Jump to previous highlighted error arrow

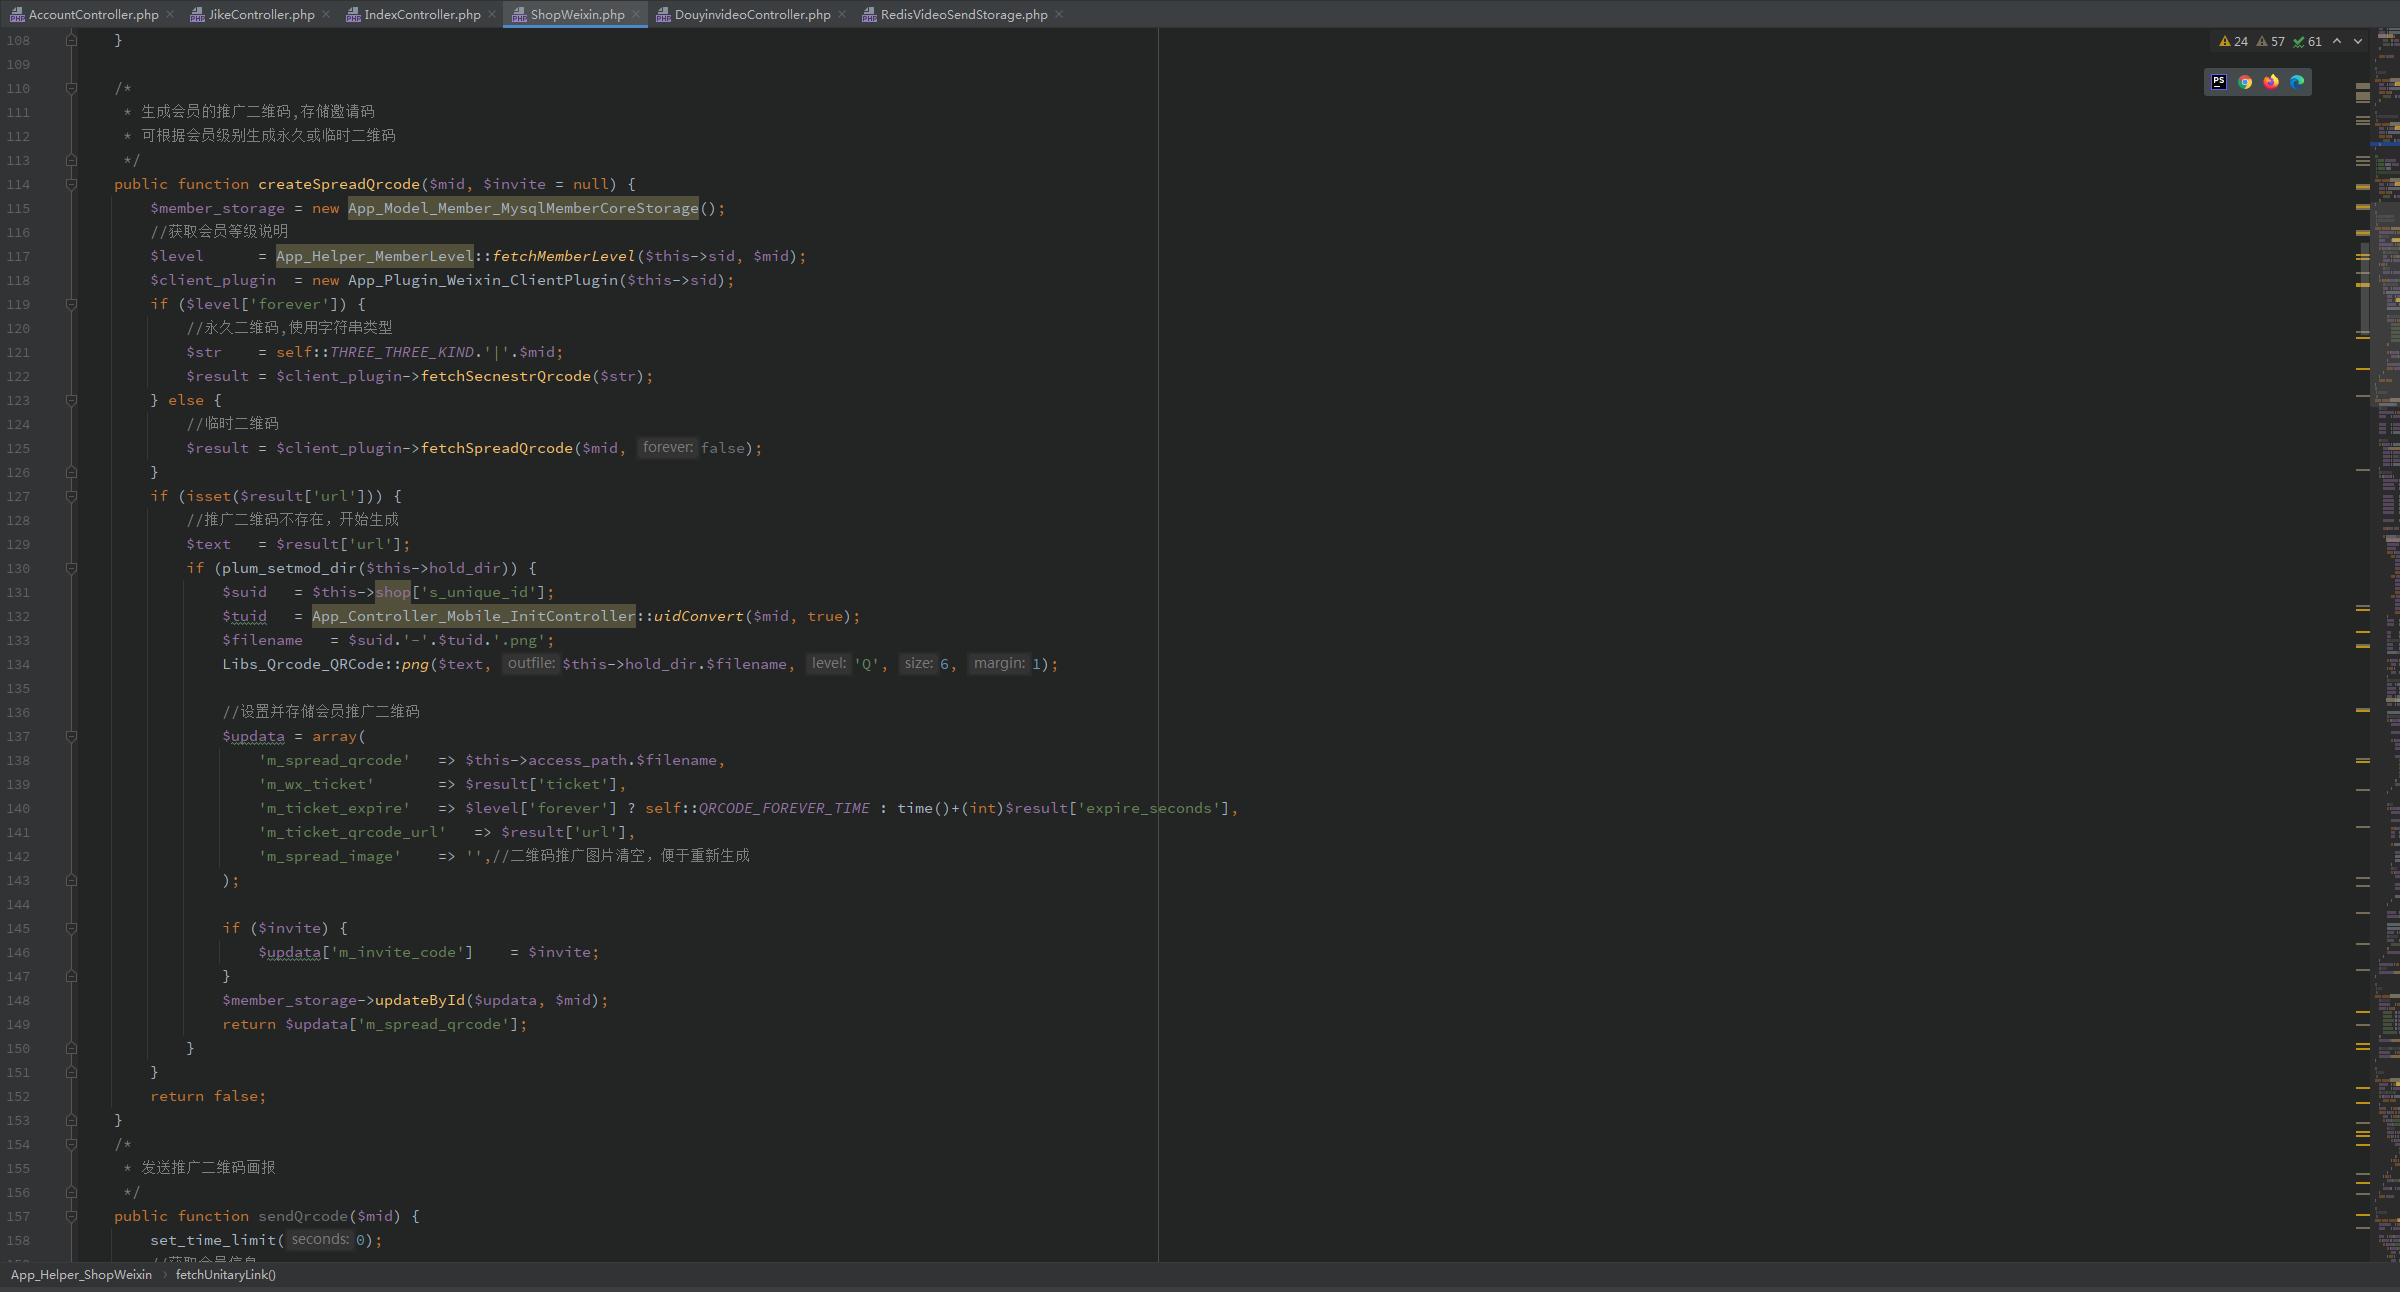point(2337,41)
